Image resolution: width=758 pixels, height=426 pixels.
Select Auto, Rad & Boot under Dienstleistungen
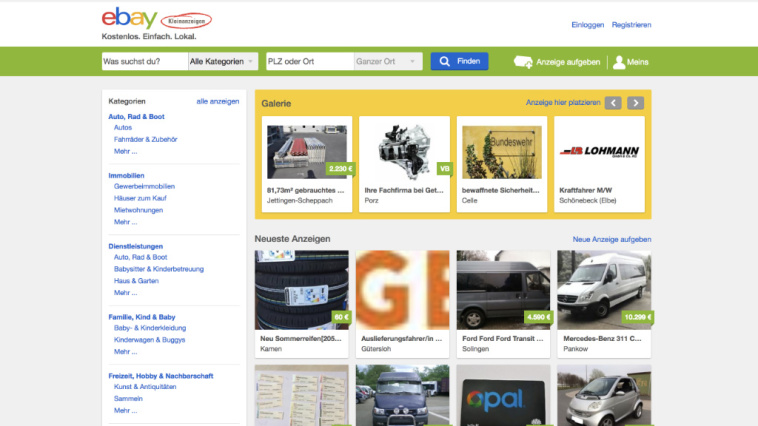[x=141, y=257]
